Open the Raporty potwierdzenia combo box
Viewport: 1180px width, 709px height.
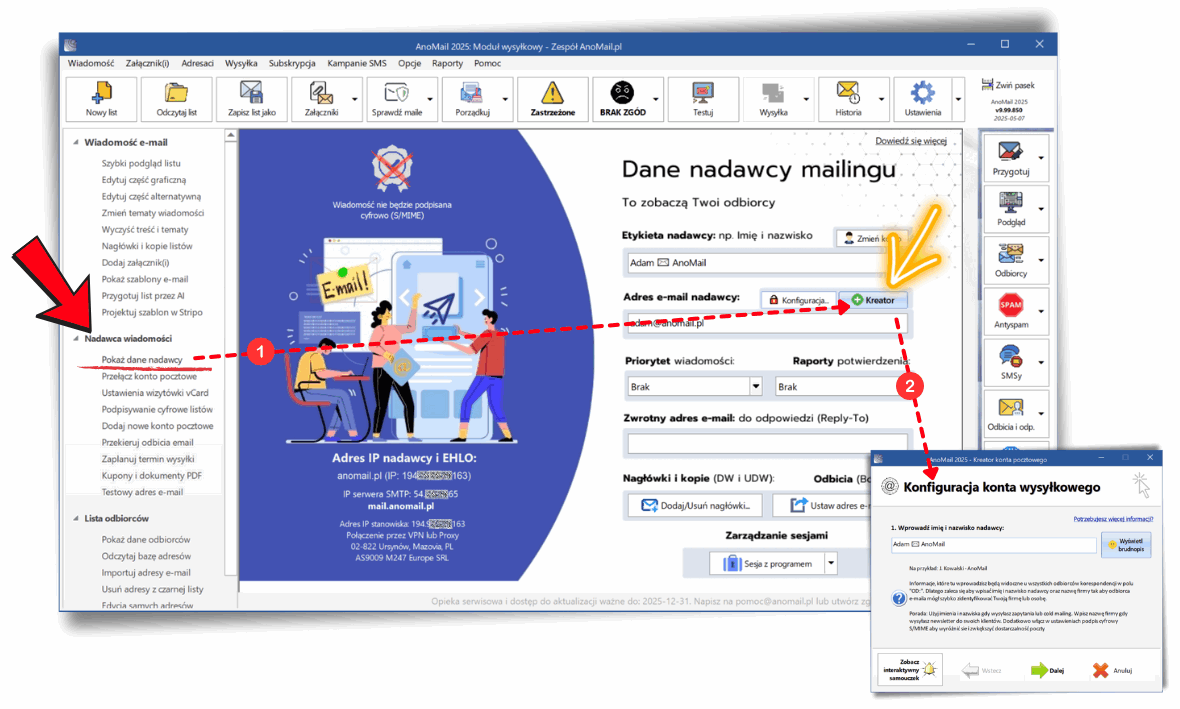pyautogui.click(x=841, y=386)
